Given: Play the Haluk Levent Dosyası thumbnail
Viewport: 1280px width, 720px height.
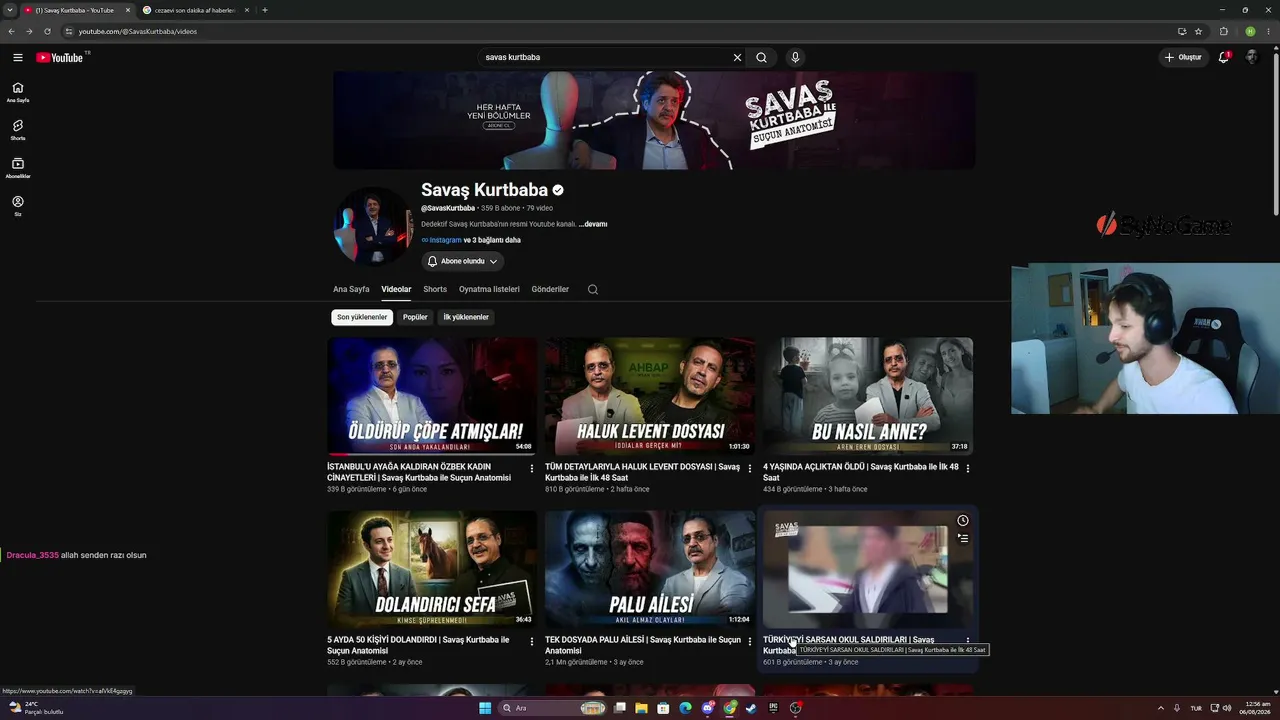Looking at the screenshot, I should [x=650, y=396].
